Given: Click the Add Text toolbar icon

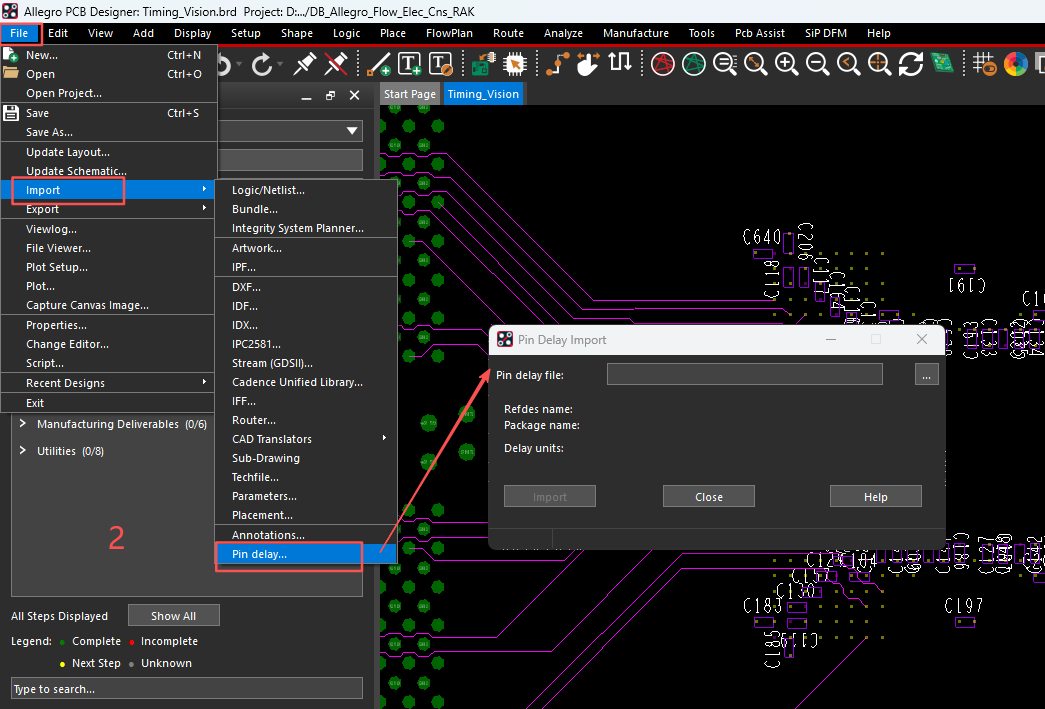Looking at the screenshot, I should (x=410, y=65).
